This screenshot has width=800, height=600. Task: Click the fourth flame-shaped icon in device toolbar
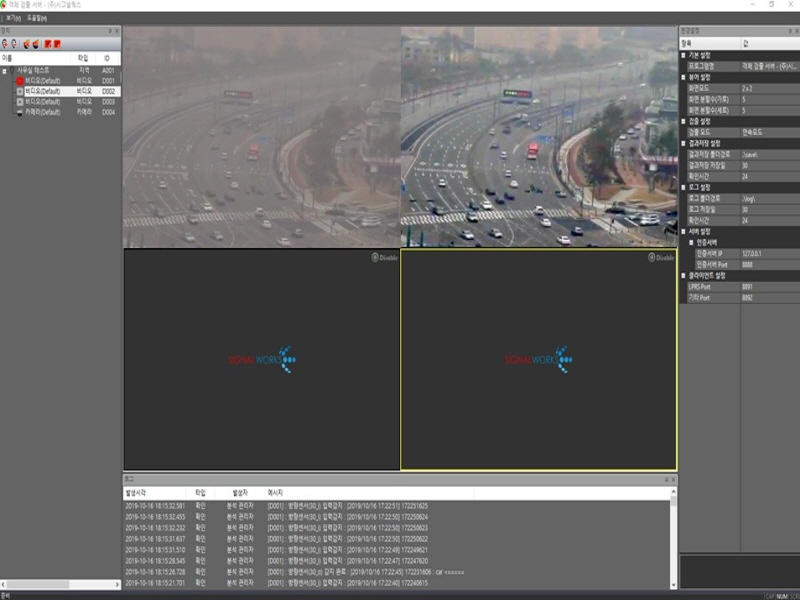(36, 44)
